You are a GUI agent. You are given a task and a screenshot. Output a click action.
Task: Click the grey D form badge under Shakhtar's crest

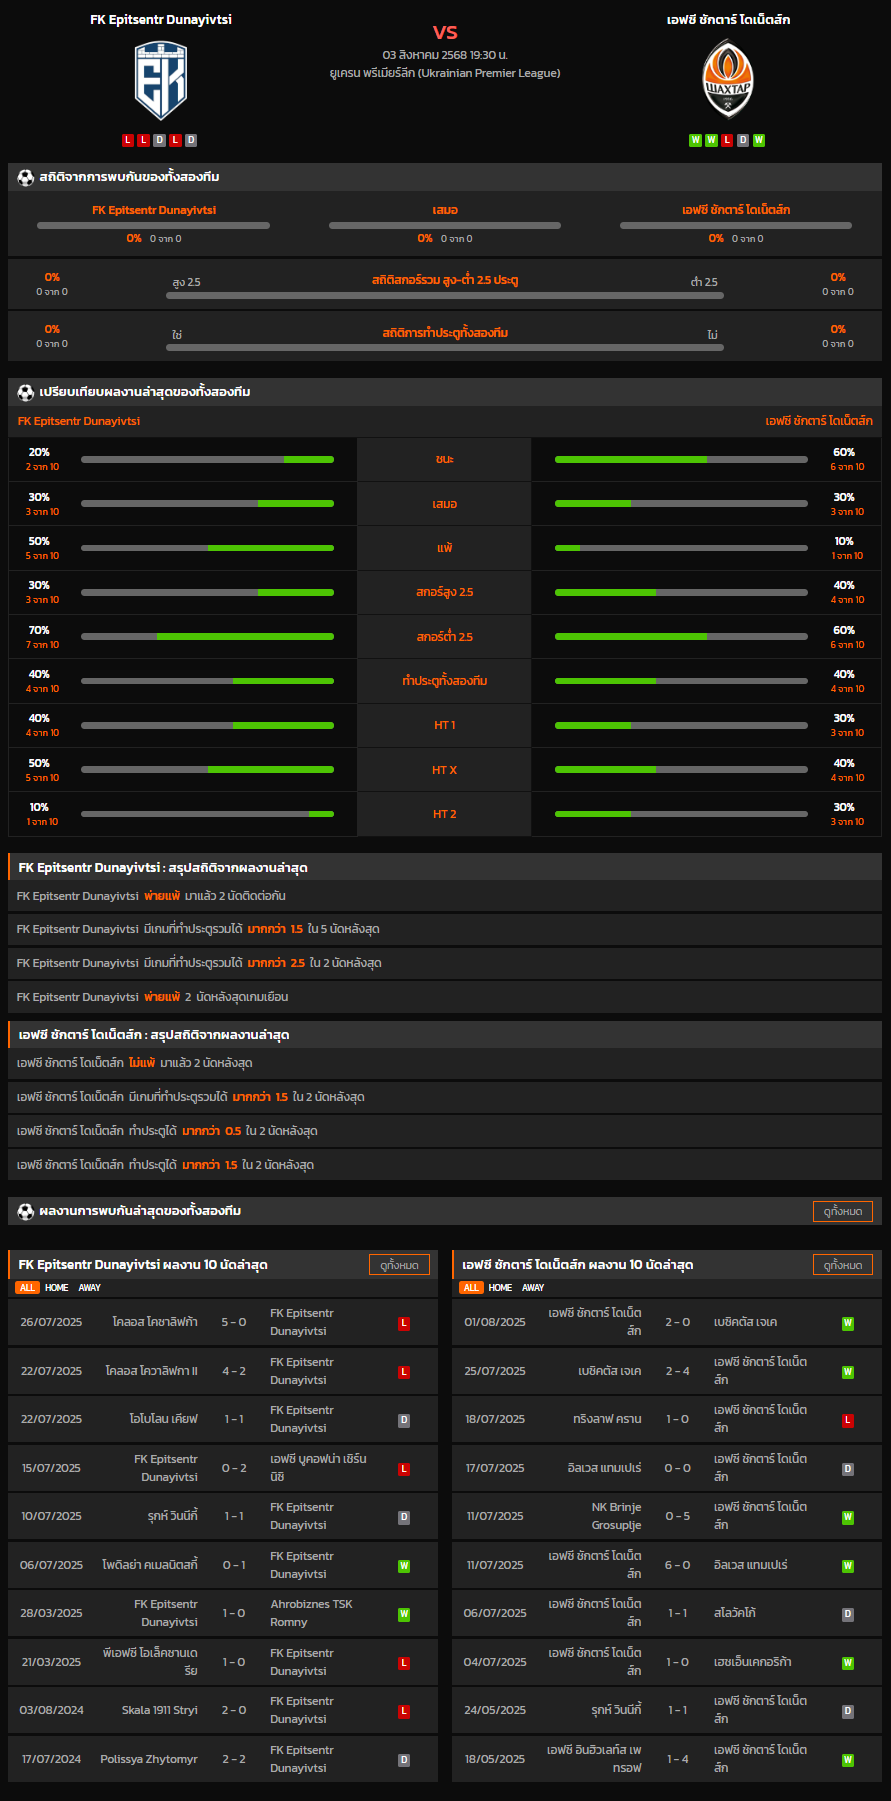click(743, 140)
